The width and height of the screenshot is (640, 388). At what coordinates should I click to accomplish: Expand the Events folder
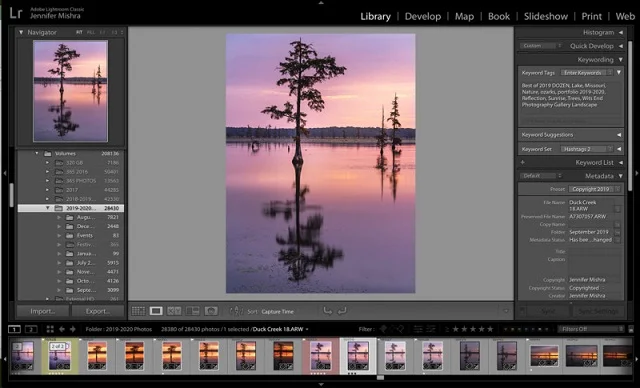(59, 235)
